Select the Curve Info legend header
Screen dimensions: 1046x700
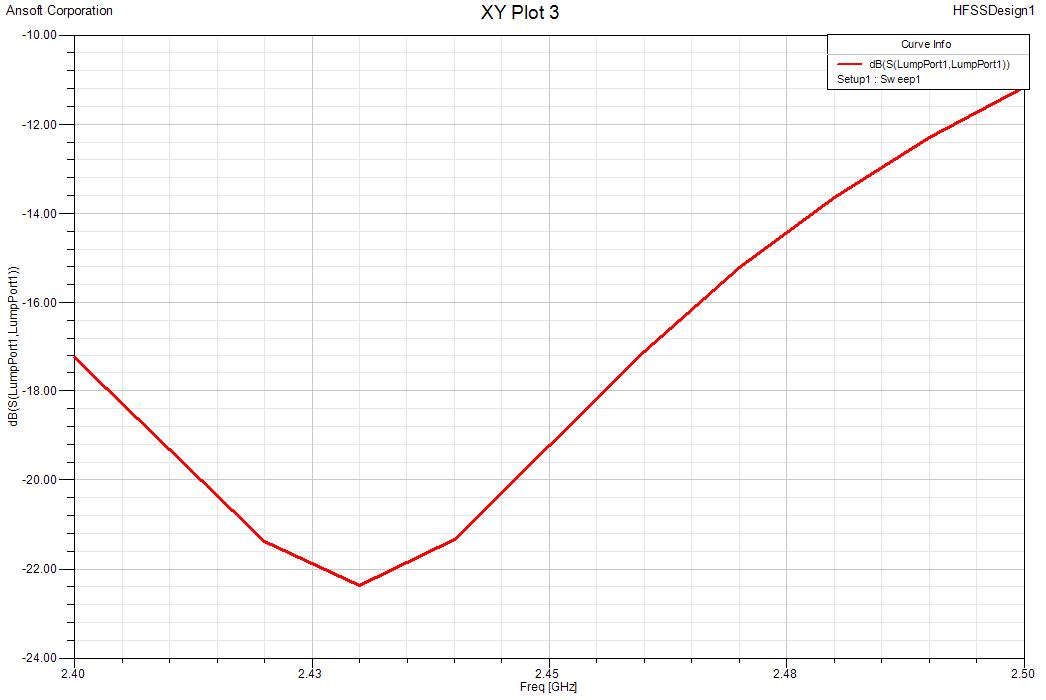click(x=926, y=44)
